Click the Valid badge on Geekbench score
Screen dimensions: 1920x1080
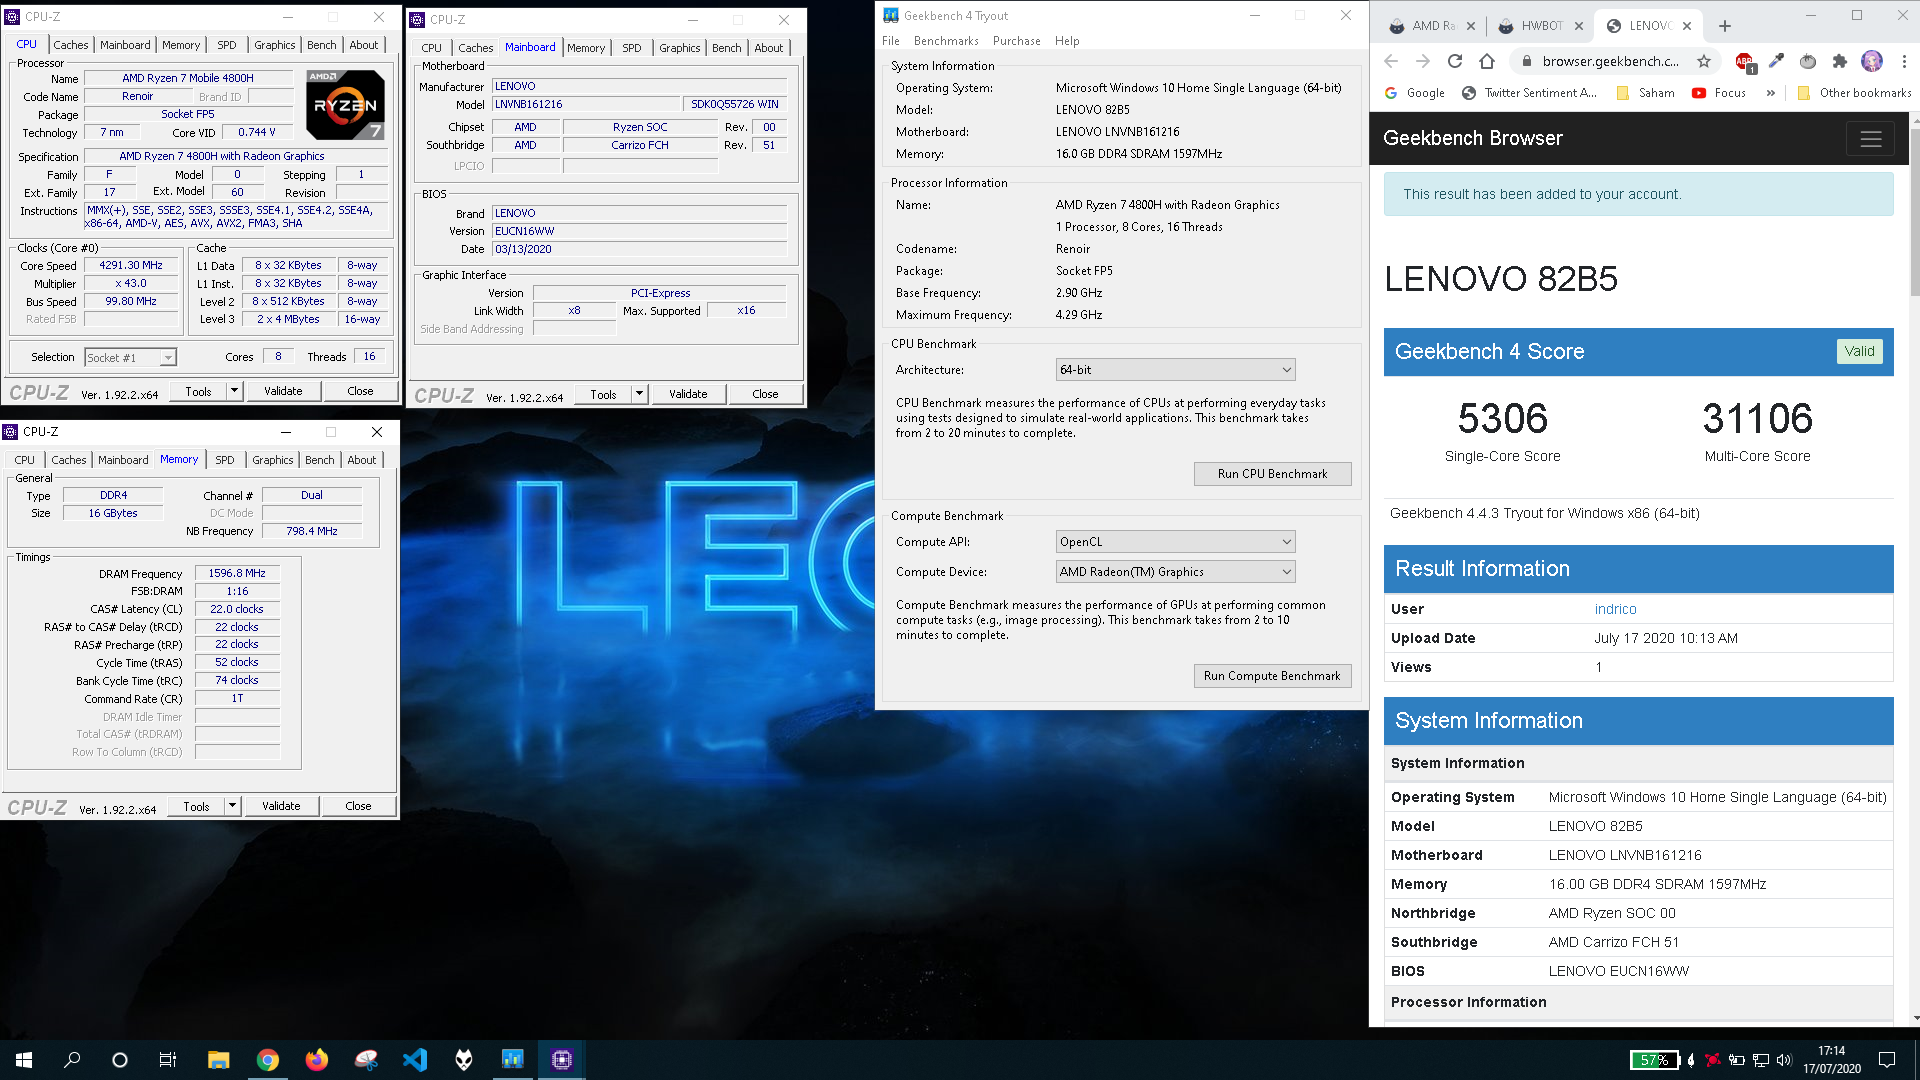(1859, 351)
